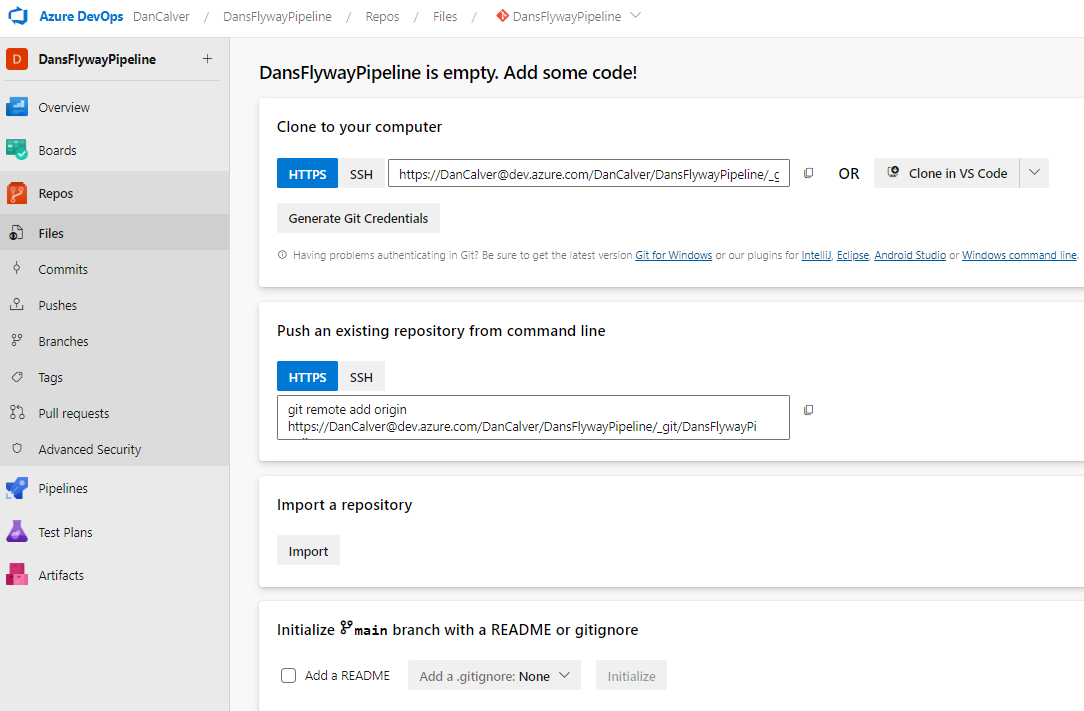1084x711 pixels.
Task: Open Test Plans flask icon
Action: tap(17, 532)
